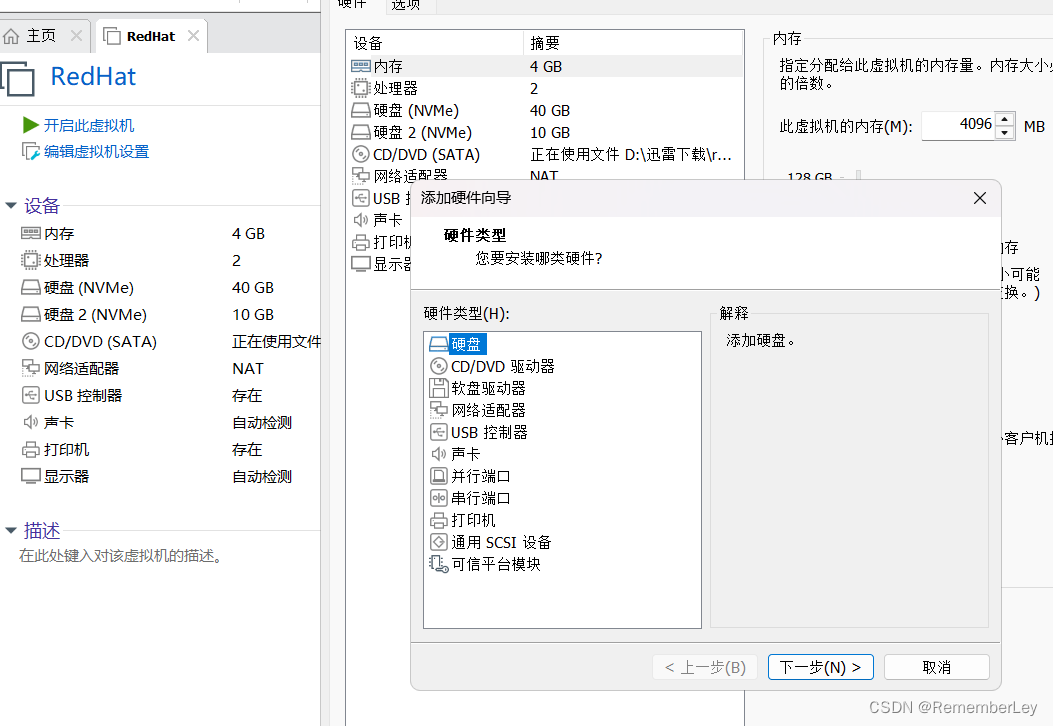Click 处理器 icon in settings device table
Image resolution: width=1053 pixels, height=726 pixels.
point(361,89)
